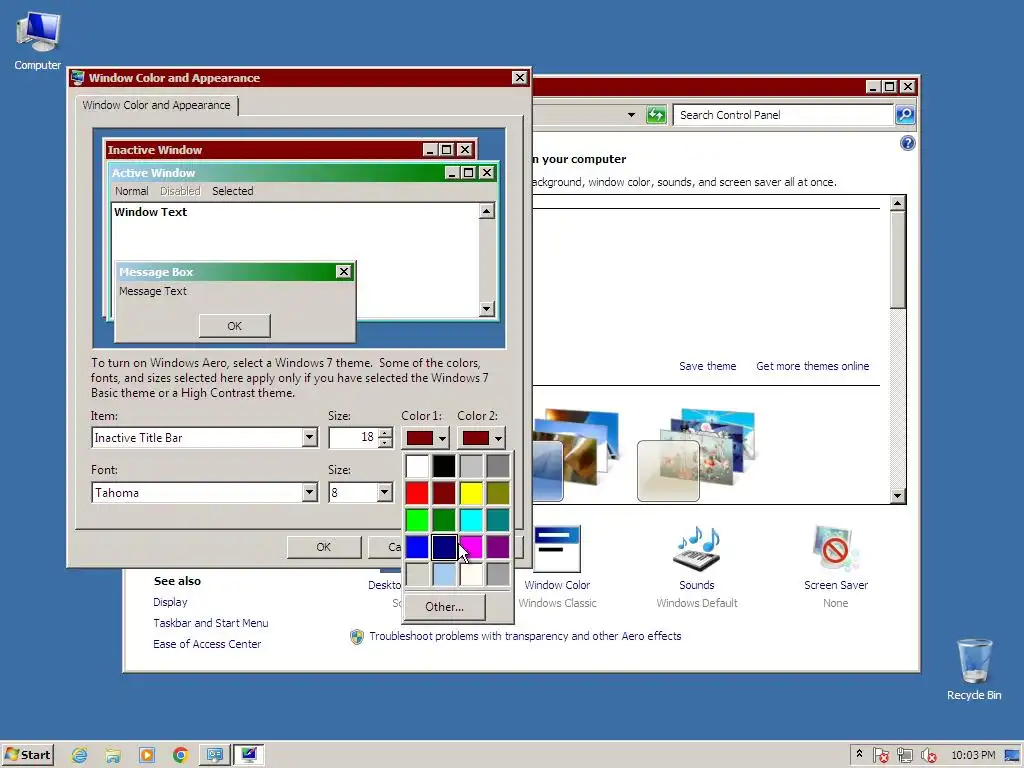The height and width of the screenshot is (768, 1024).
Task: Show hidden tray icons arrow
Action: pyautogui.click(x=859, y=754)
